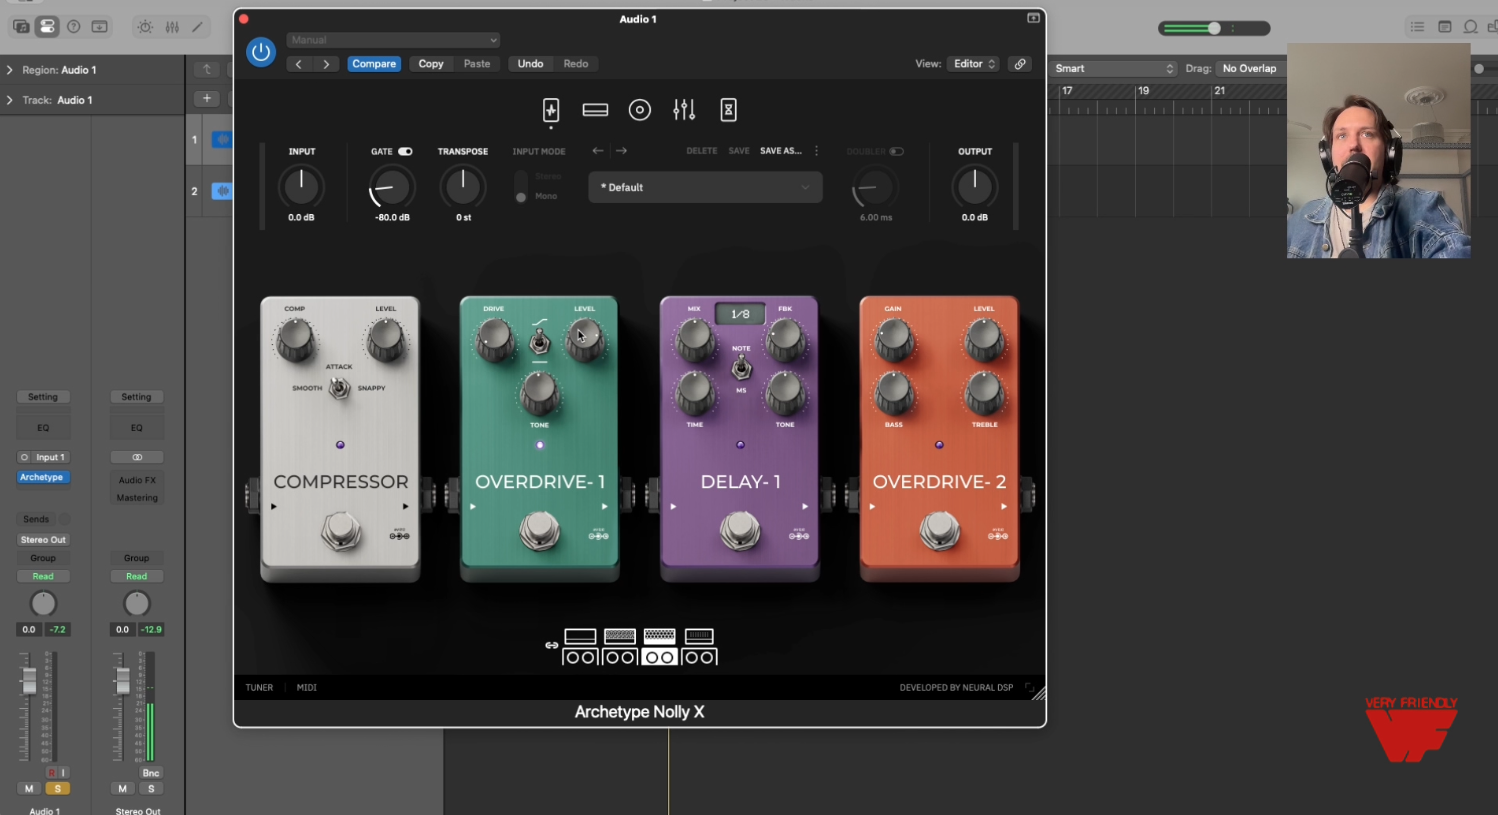Image resolution: width=1498 pixels, height=815 pixels.
Task: Click the Archetype plugin slot
Action: click(x=43, y=477)
